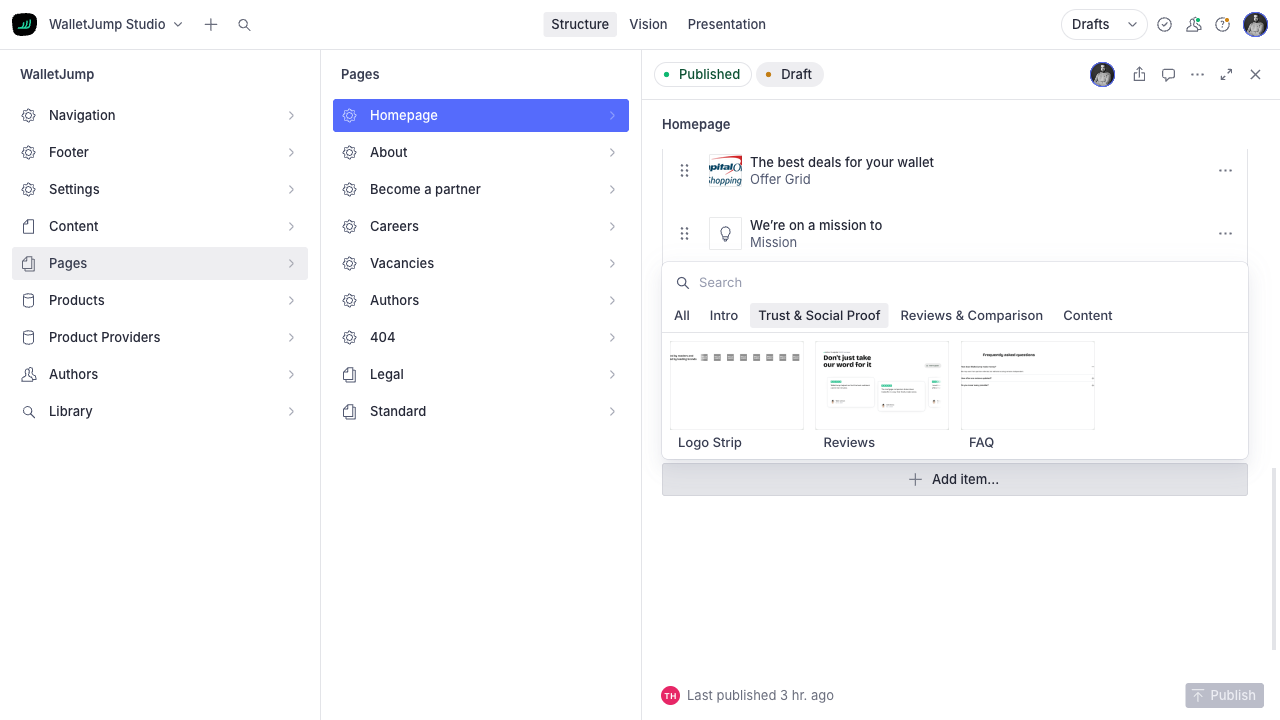Screen dimensions: 1280x720
Task: Expand Navigation using its chevron arrow
Action: tap(291, 115)
